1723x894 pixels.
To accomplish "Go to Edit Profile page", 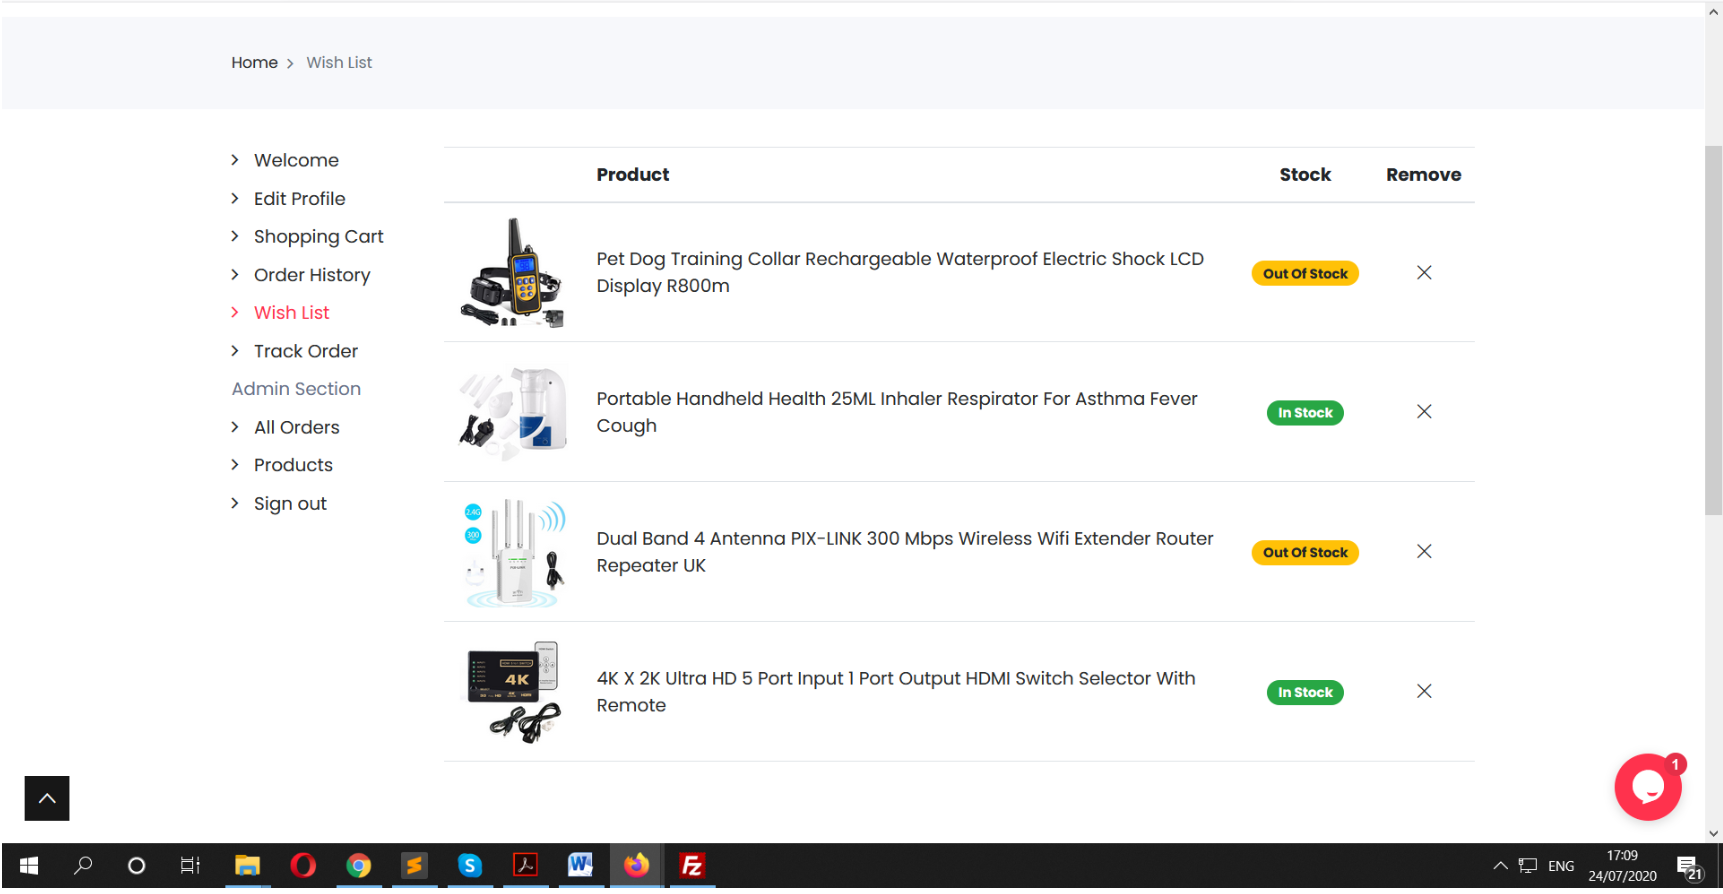I will [299, 199].
